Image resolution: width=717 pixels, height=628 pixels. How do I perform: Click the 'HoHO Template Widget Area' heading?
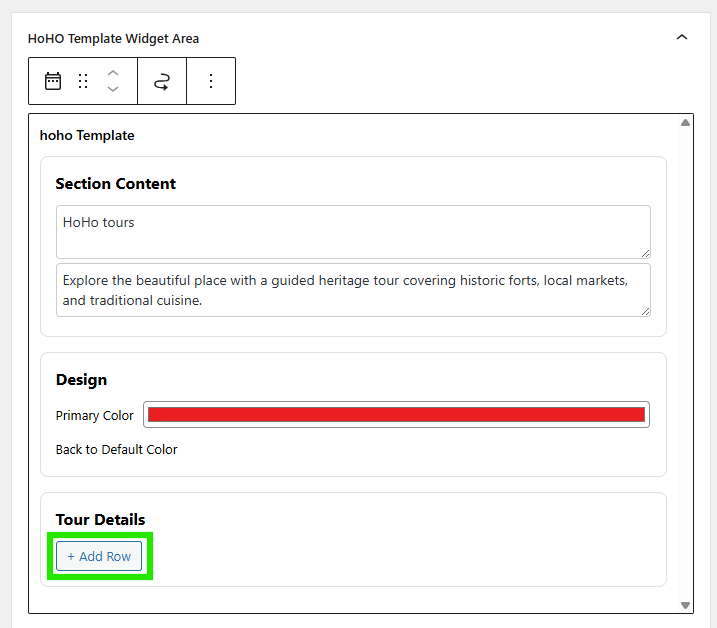[113, 38]
